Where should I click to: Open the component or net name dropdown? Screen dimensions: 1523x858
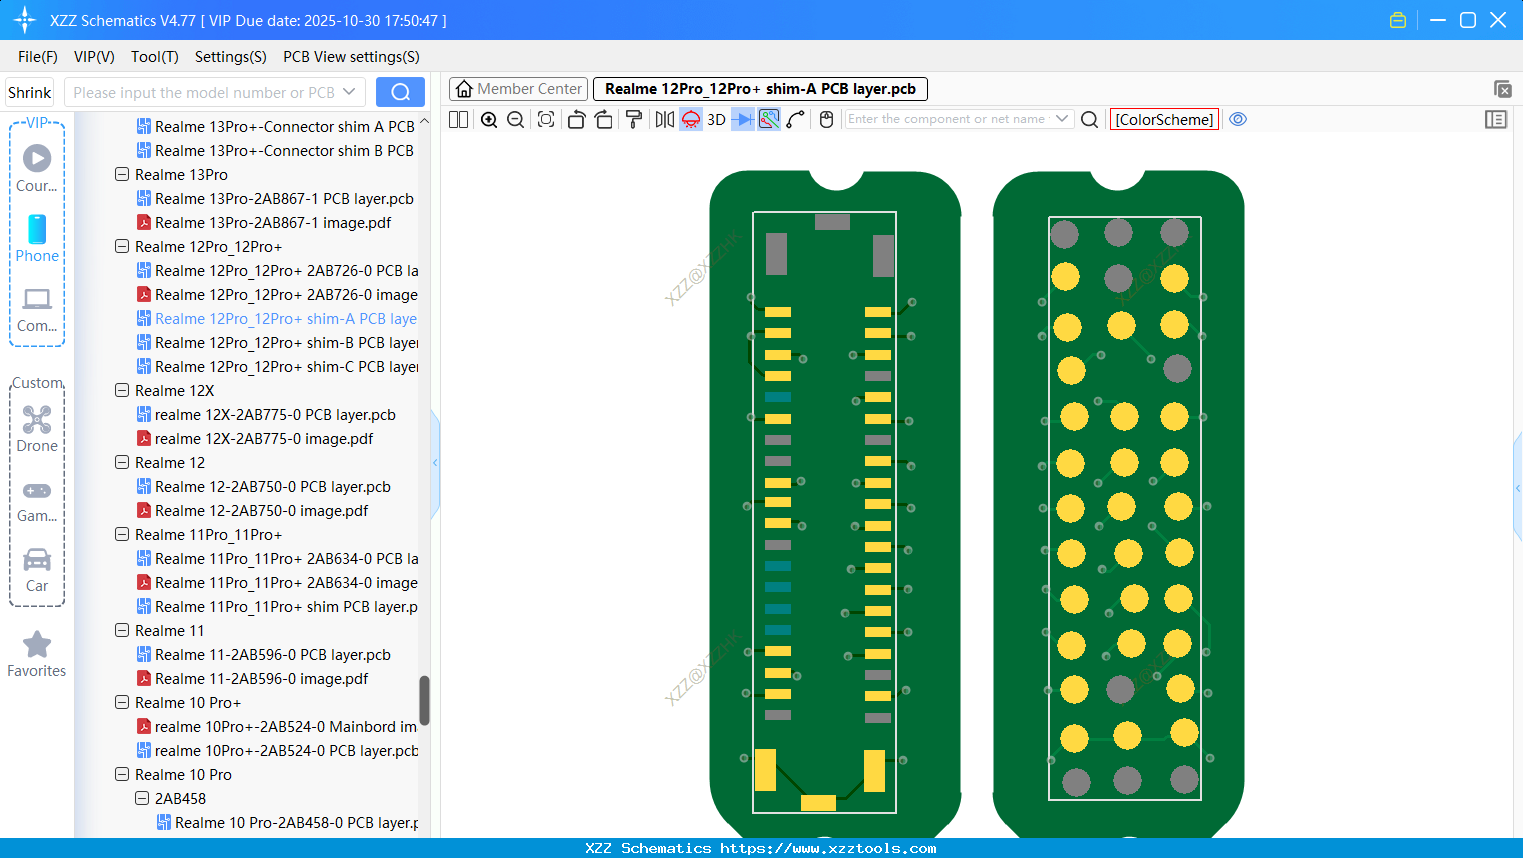coord(1066,119)
